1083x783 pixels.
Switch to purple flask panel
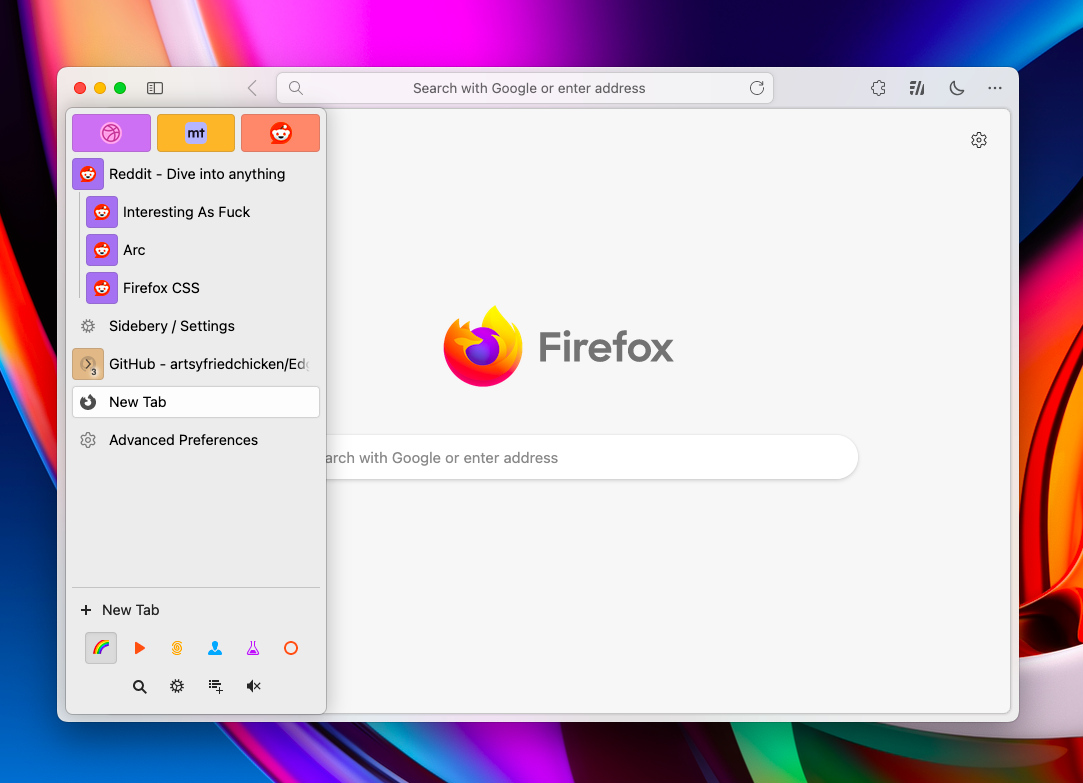click(253, 648)
